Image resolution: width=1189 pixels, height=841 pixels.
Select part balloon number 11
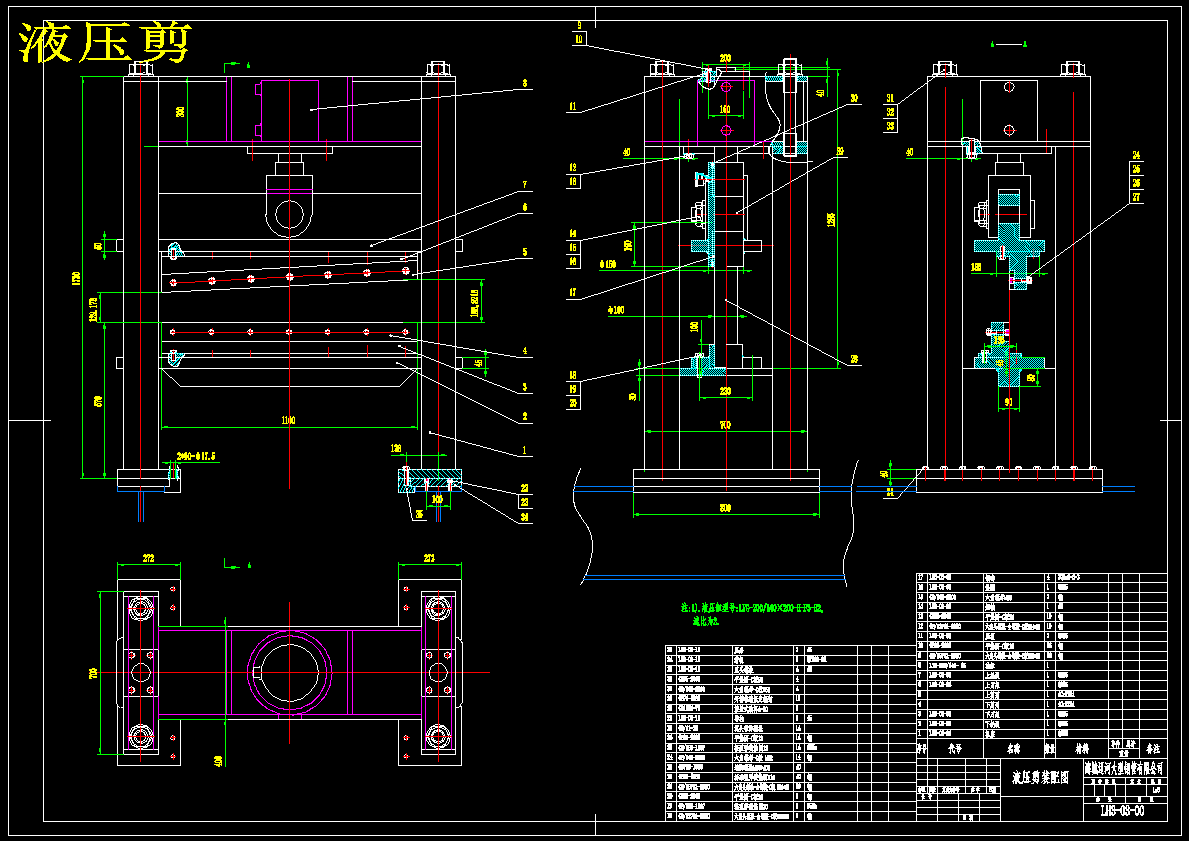coord(573,107)
